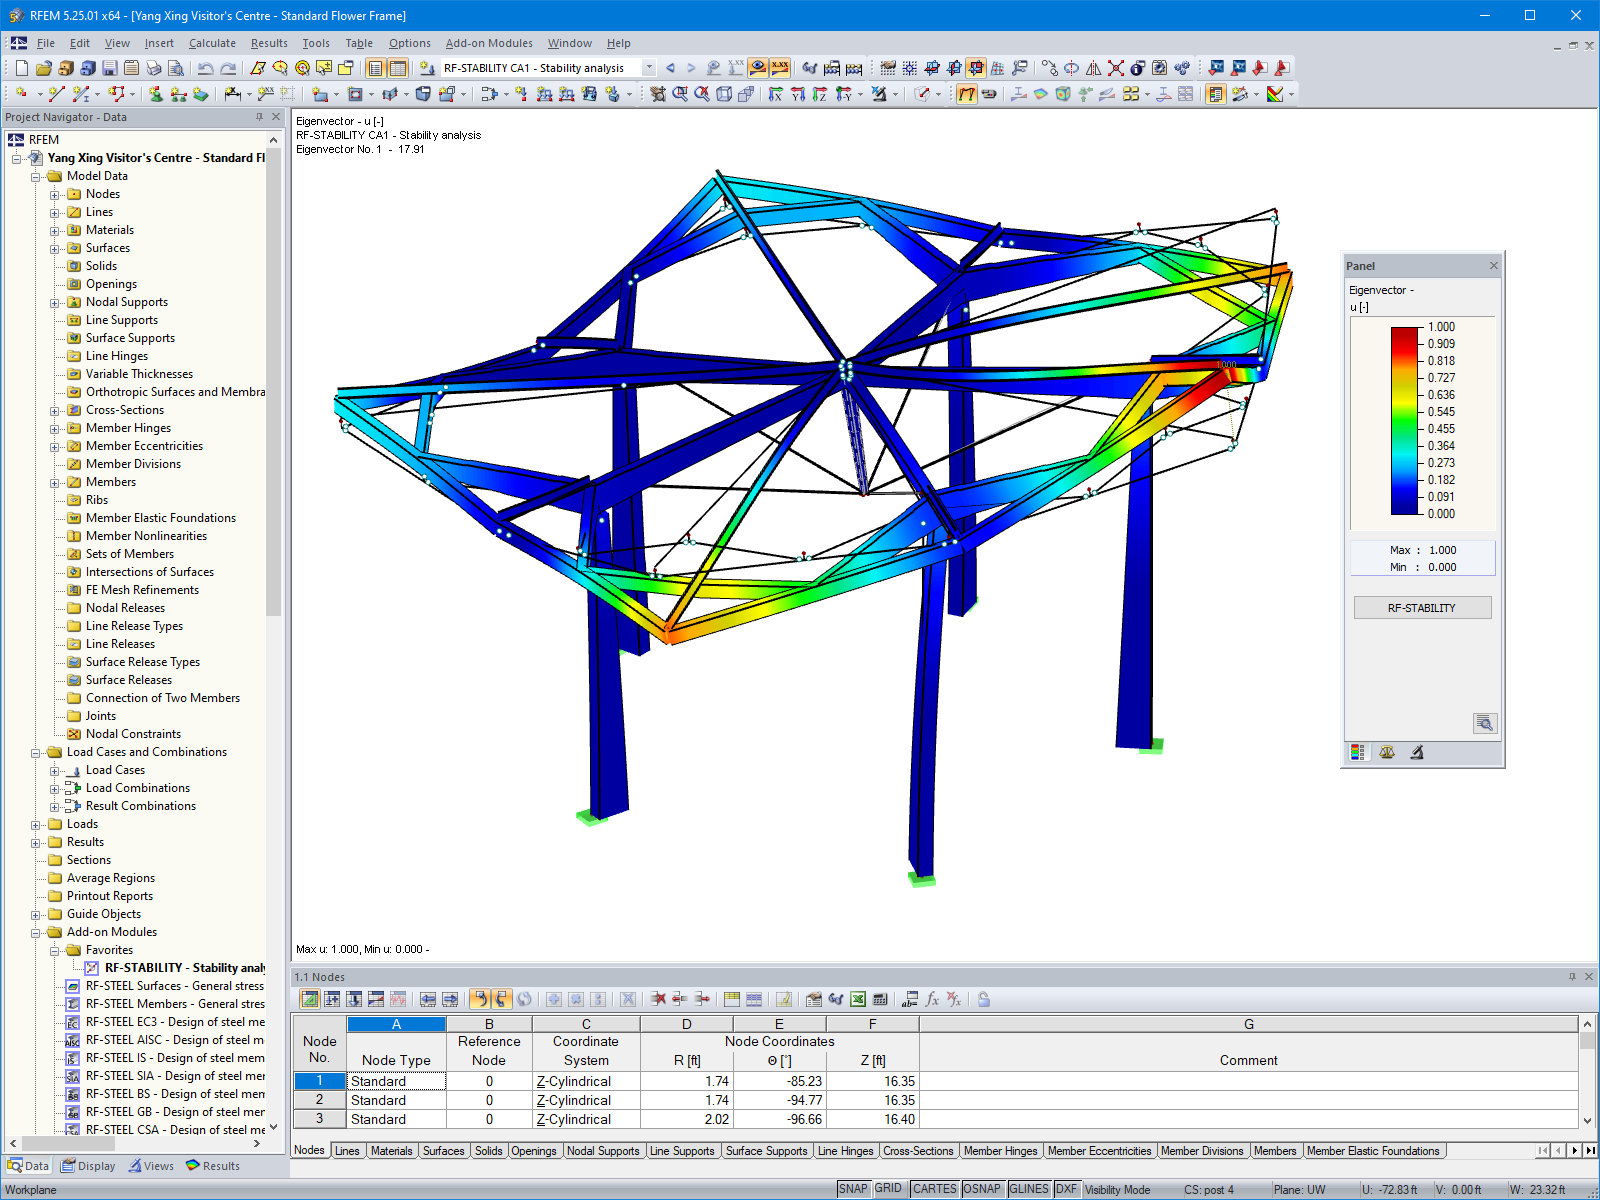This screenshot has width=1600, height=1200.
Task: Click the magnifier icon in Panel
Action: click(x=1485, y=723)
